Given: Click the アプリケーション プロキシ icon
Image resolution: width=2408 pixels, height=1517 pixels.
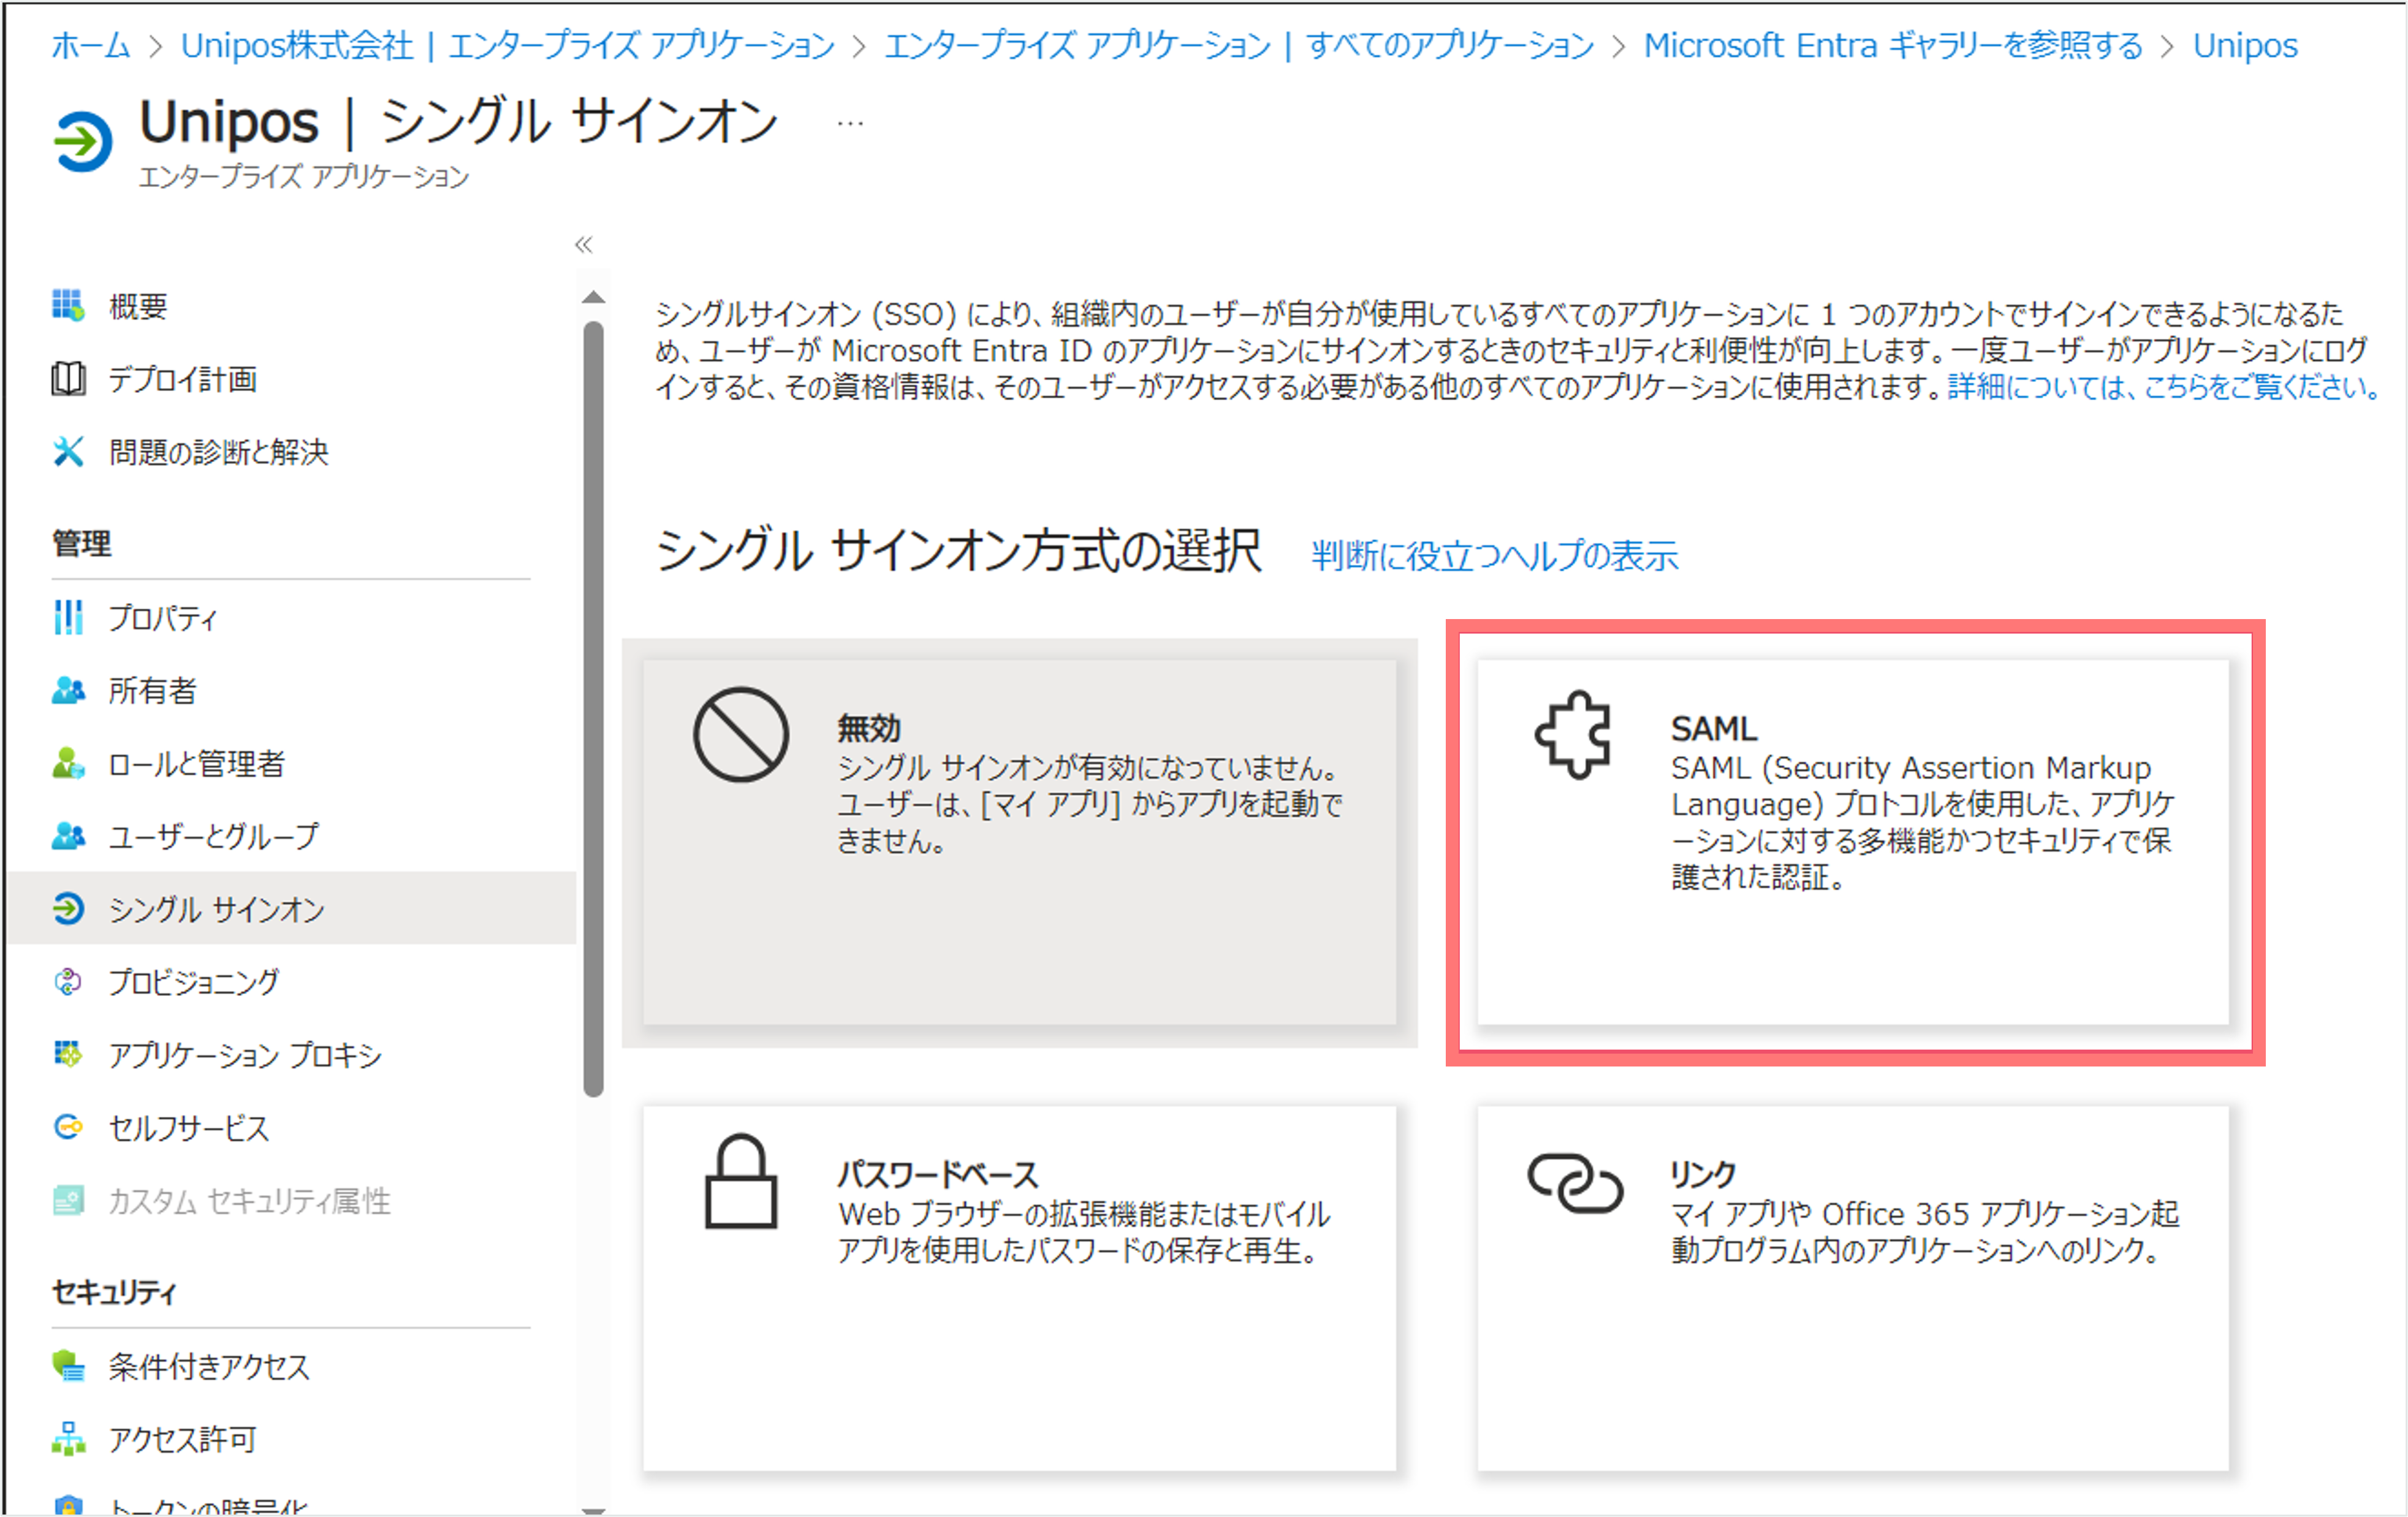Looking at the screenshot, I should pyautogui.click(x=68, y=1054).
